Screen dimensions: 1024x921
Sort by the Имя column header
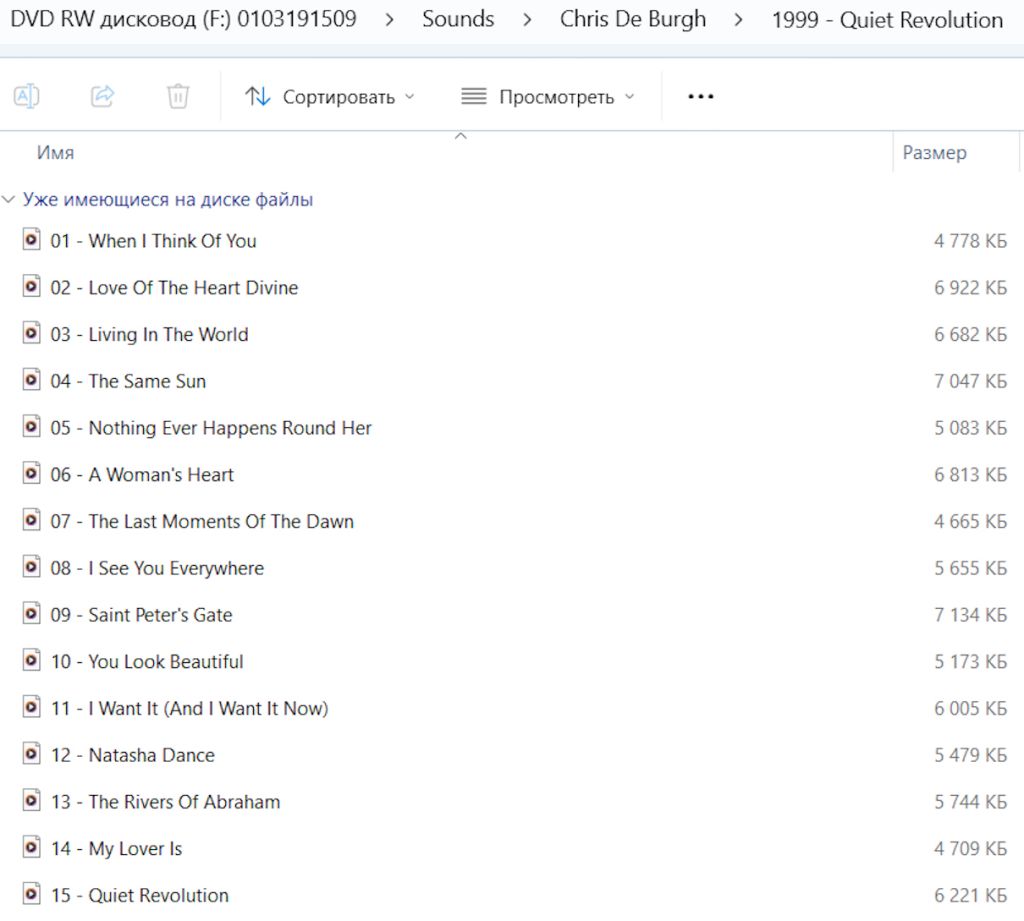[x=56, y=153]
